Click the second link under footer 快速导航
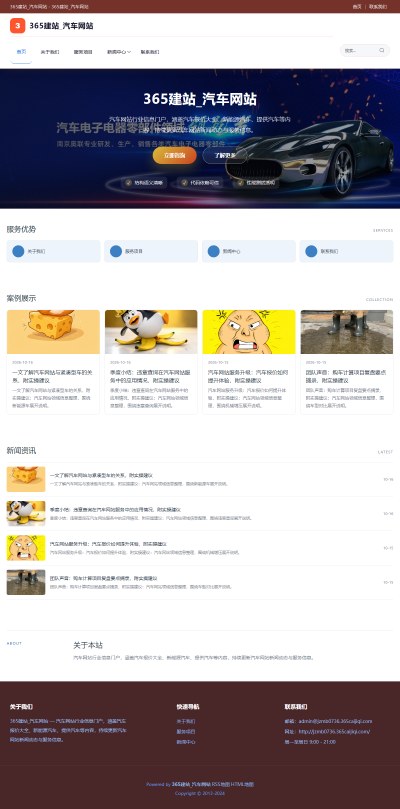The image size is (400, 809). (186, 732)
